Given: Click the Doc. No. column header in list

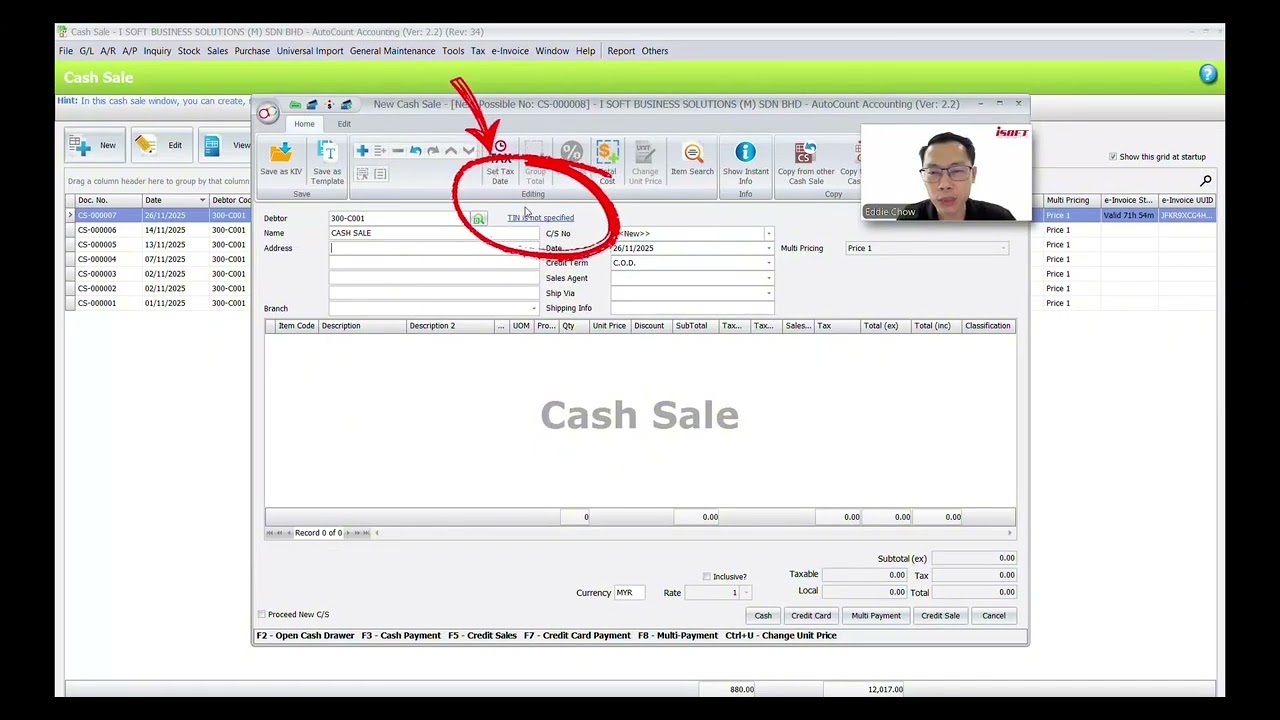Looking at the screenshot, I should 108,200.
